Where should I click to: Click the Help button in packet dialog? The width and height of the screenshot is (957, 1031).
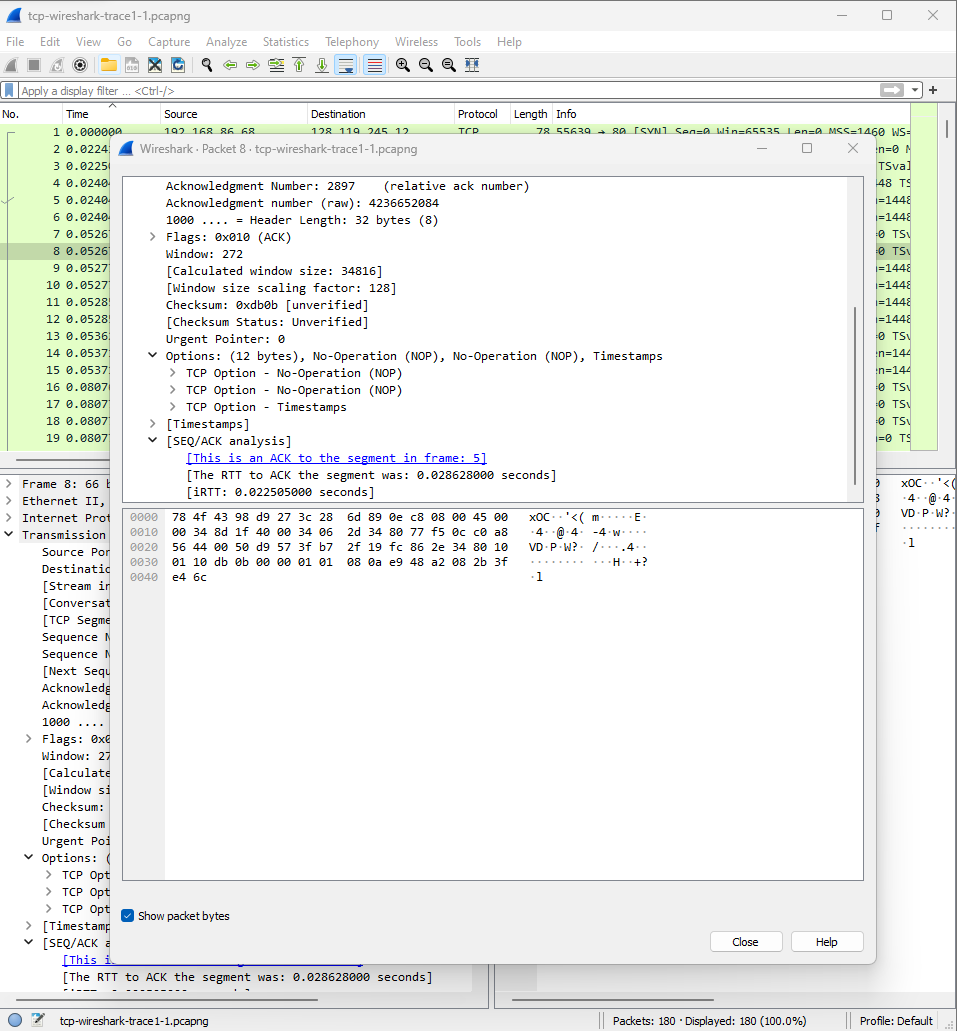click(x=827, y=942)
